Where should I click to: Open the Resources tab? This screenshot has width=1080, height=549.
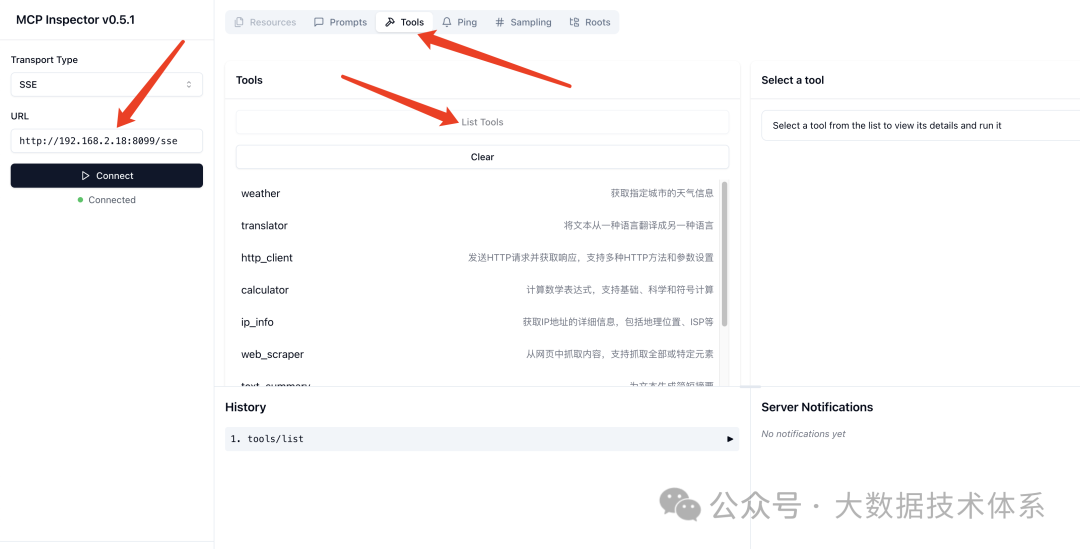coord(265,22)
